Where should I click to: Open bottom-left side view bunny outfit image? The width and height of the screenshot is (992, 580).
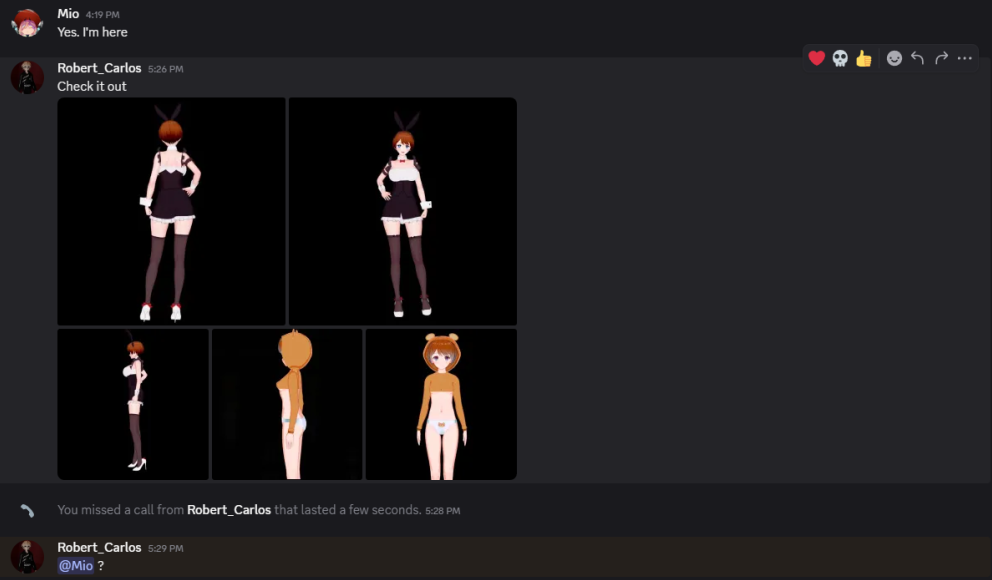(133, 404)
